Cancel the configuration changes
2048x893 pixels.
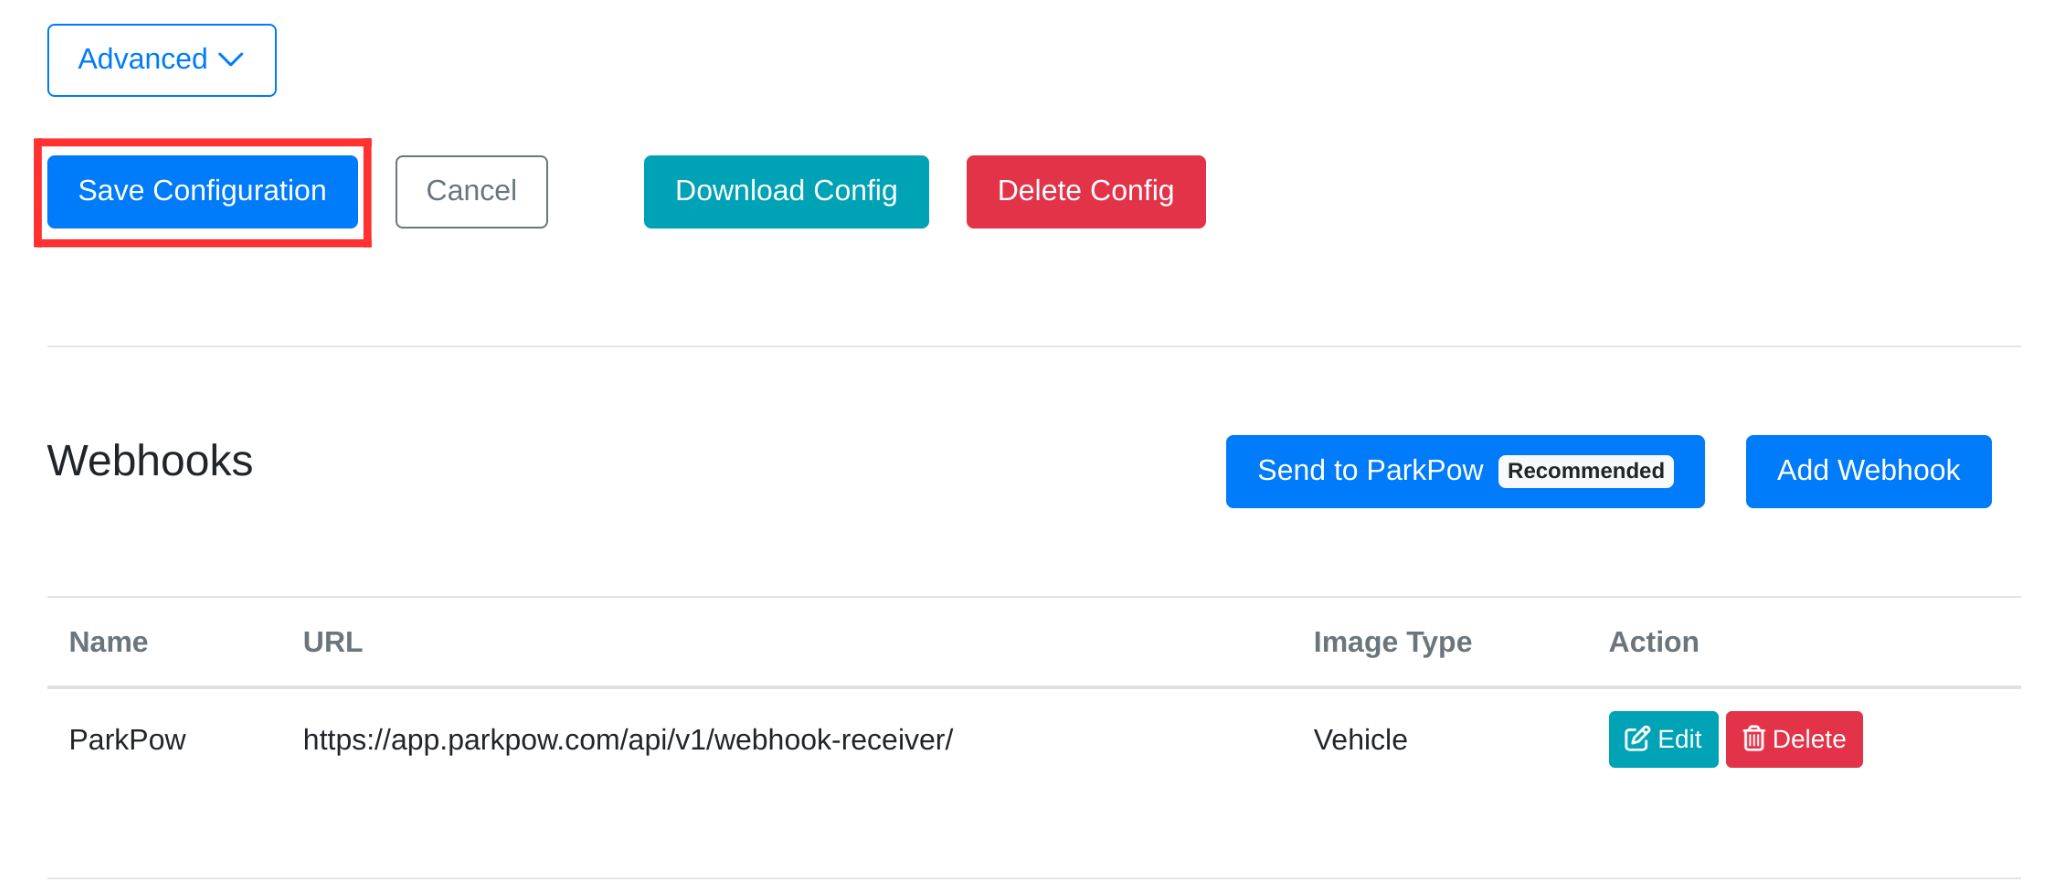[x=471, y=191]
